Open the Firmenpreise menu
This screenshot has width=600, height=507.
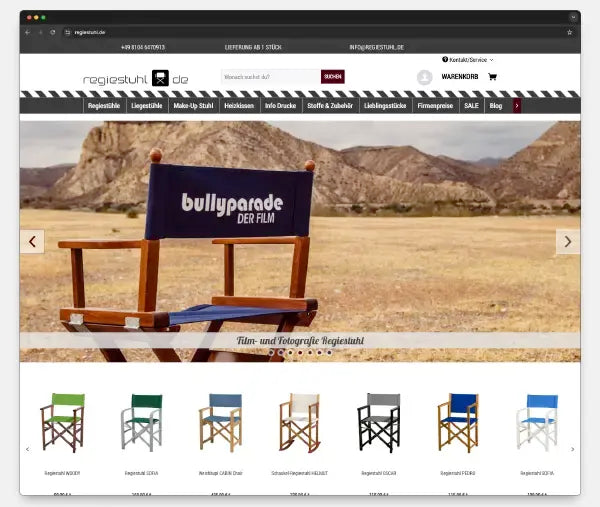[435, 106]
